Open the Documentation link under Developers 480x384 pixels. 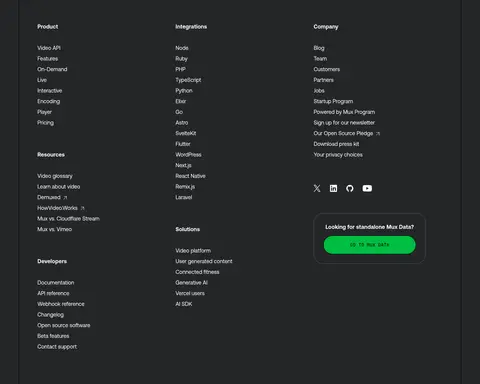pyautogui.click(x=56, y=283)
